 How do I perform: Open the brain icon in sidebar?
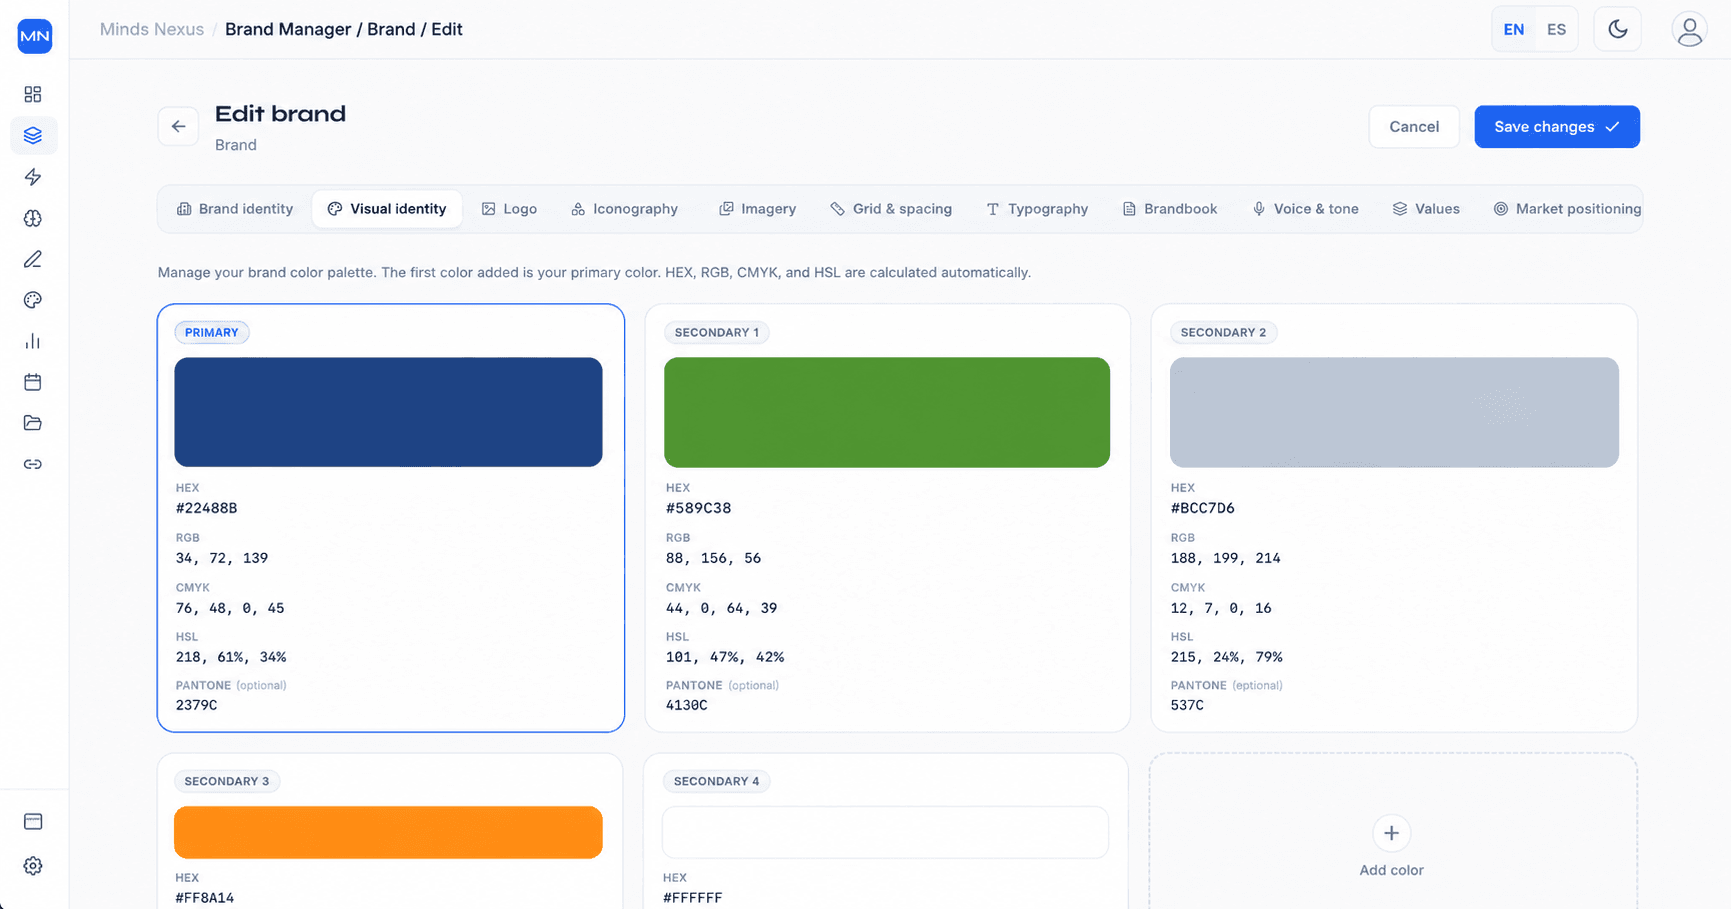point(33,218)
